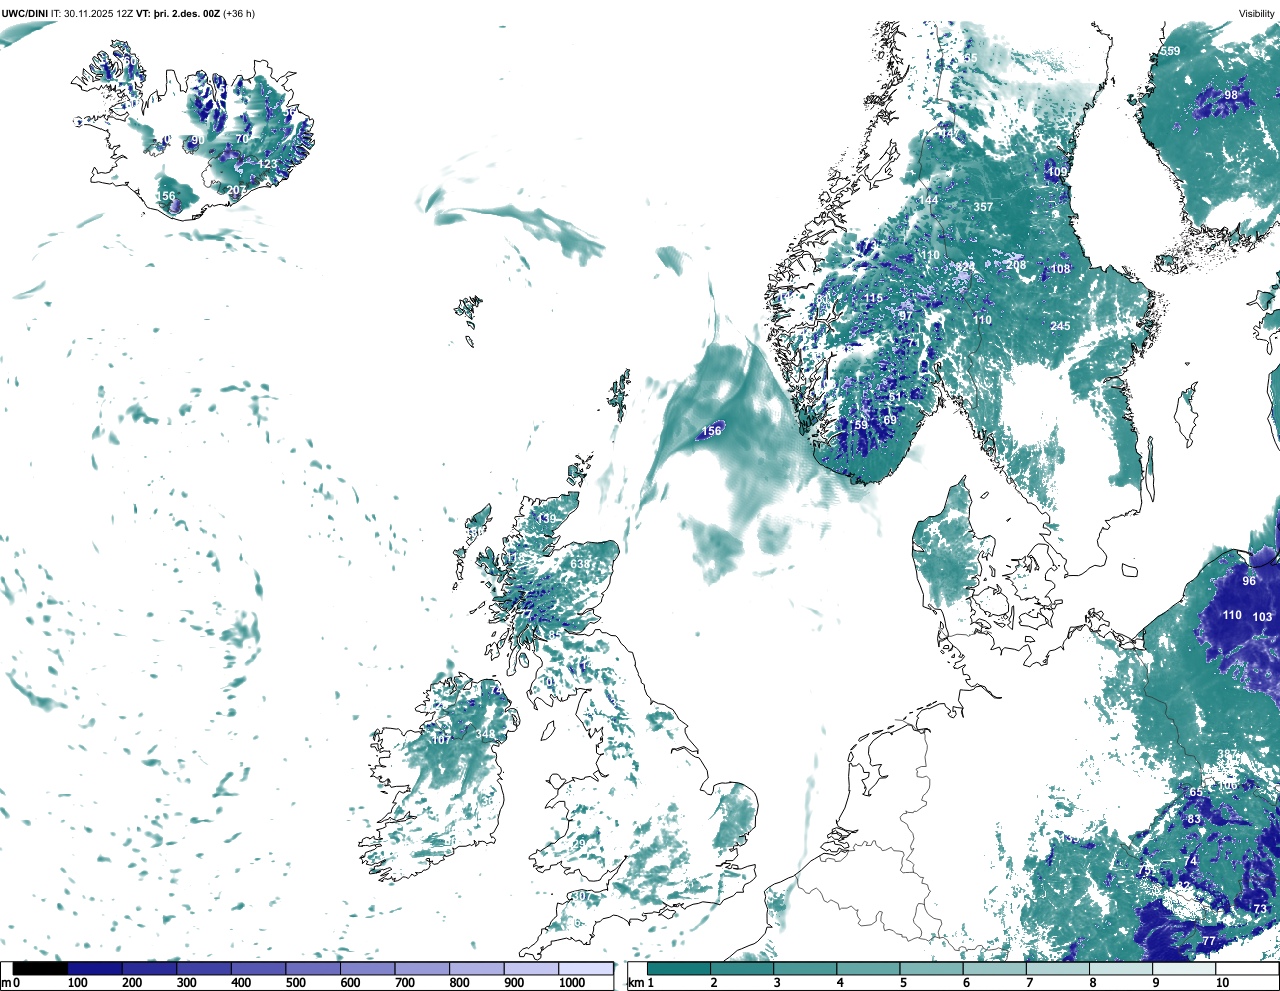Click the '96' value near Baltic coast
This screenshot has height=991, width=1280.
[x=1249, y=581]
